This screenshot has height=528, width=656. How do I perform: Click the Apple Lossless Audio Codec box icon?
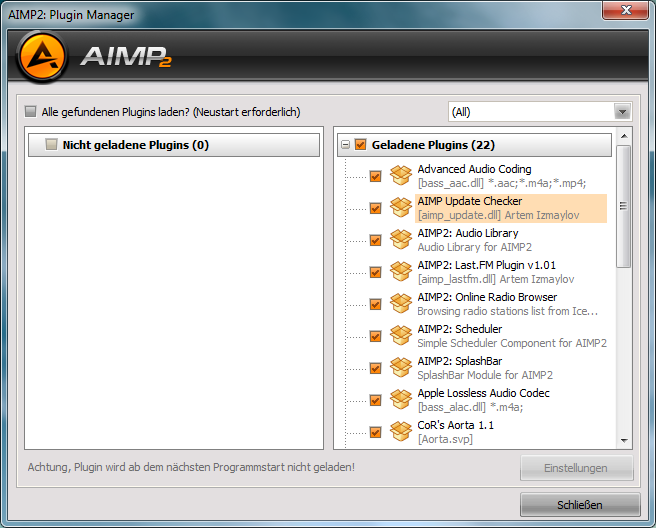pyautogui.click(x=401, y=400)
